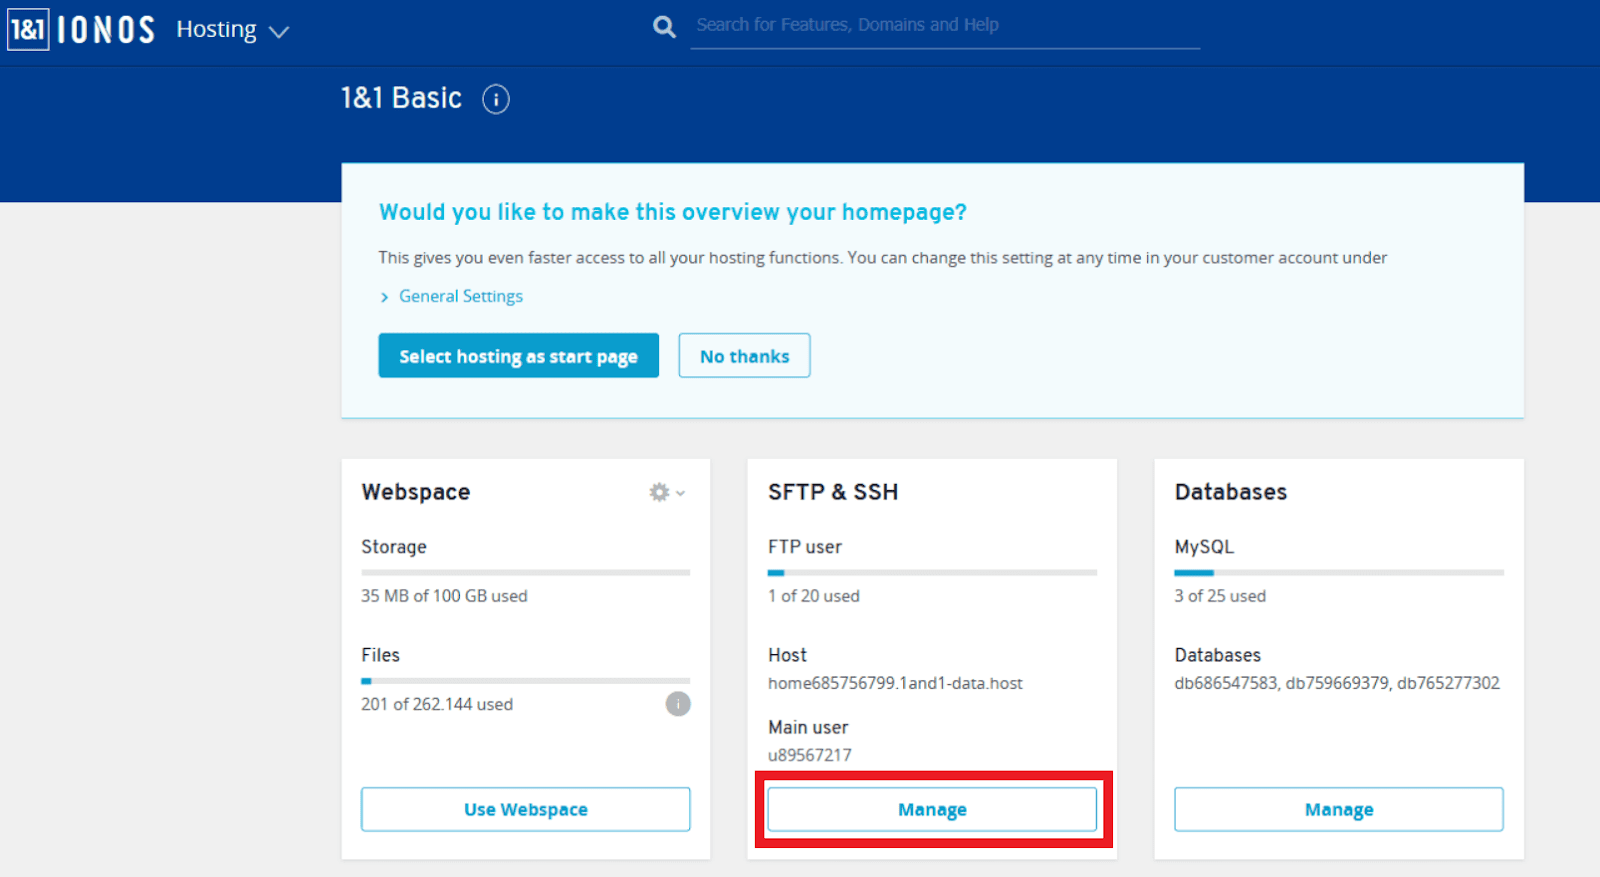Click the SFTP & SSH card heading
This screenshot has height=877, width=1600.
pos(833,492)
